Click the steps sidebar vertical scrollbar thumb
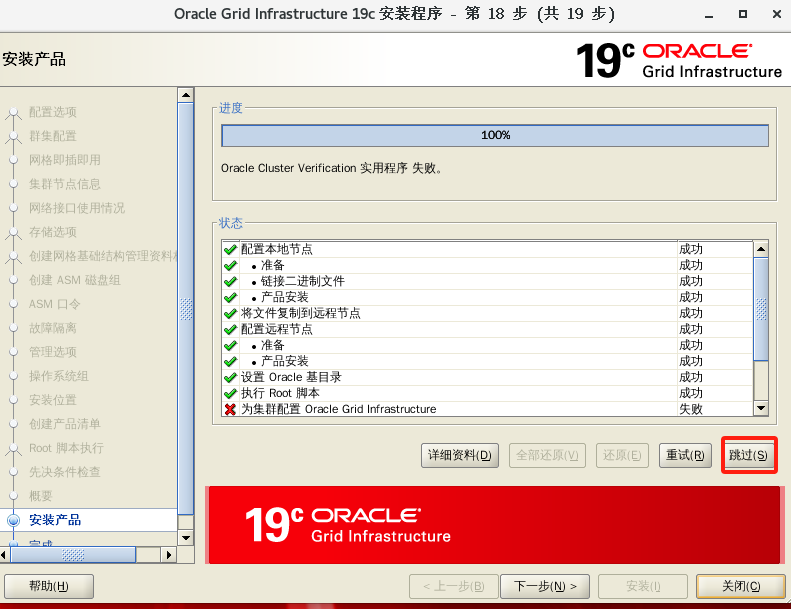This screenshot has width=791, height=609. pos(186,309)
